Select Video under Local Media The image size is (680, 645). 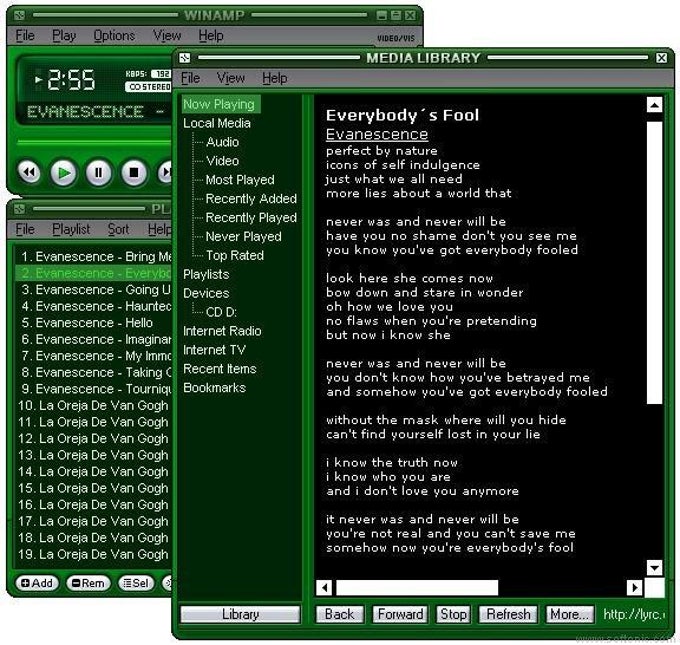tap(222, 161)
